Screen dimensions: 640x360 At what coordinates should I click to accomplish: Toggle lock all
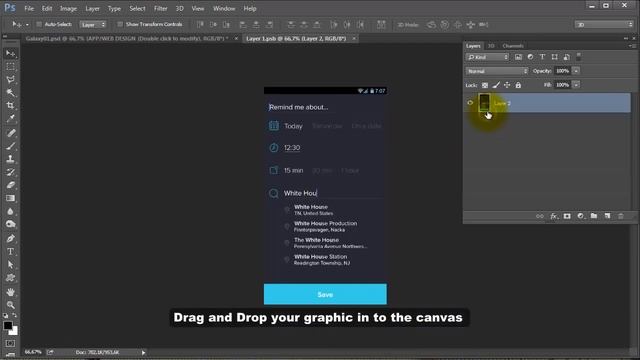tap(518, 85)
